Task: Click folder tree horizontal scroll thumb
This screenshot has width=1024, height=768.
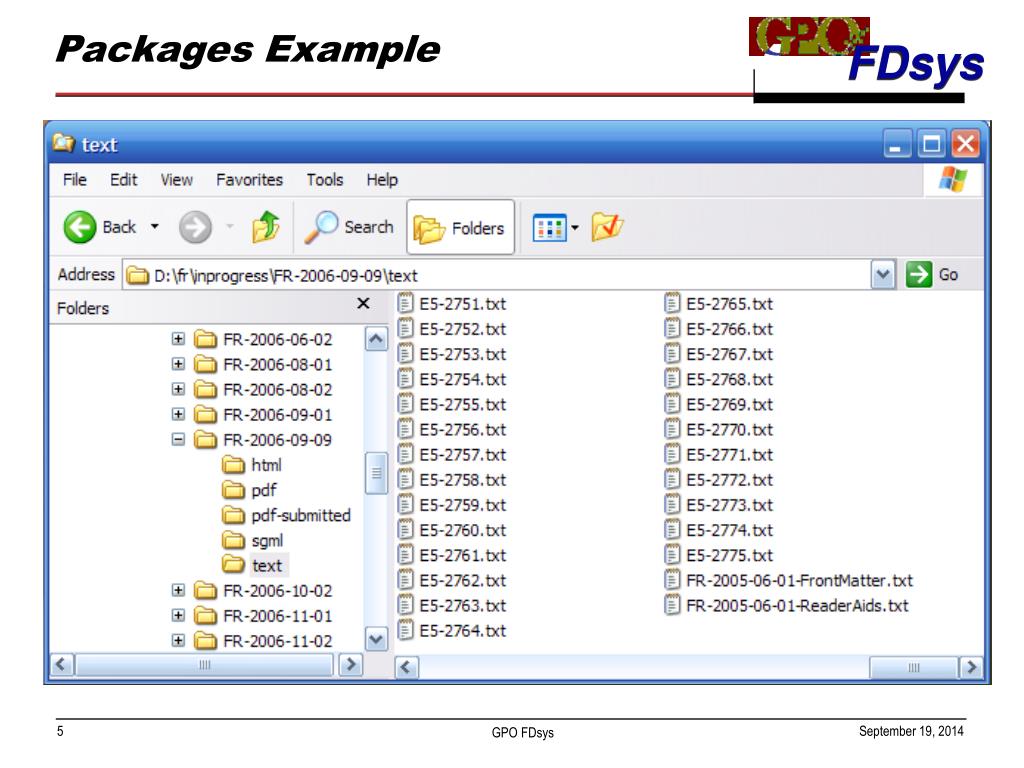Action: (x=204, y=665)
